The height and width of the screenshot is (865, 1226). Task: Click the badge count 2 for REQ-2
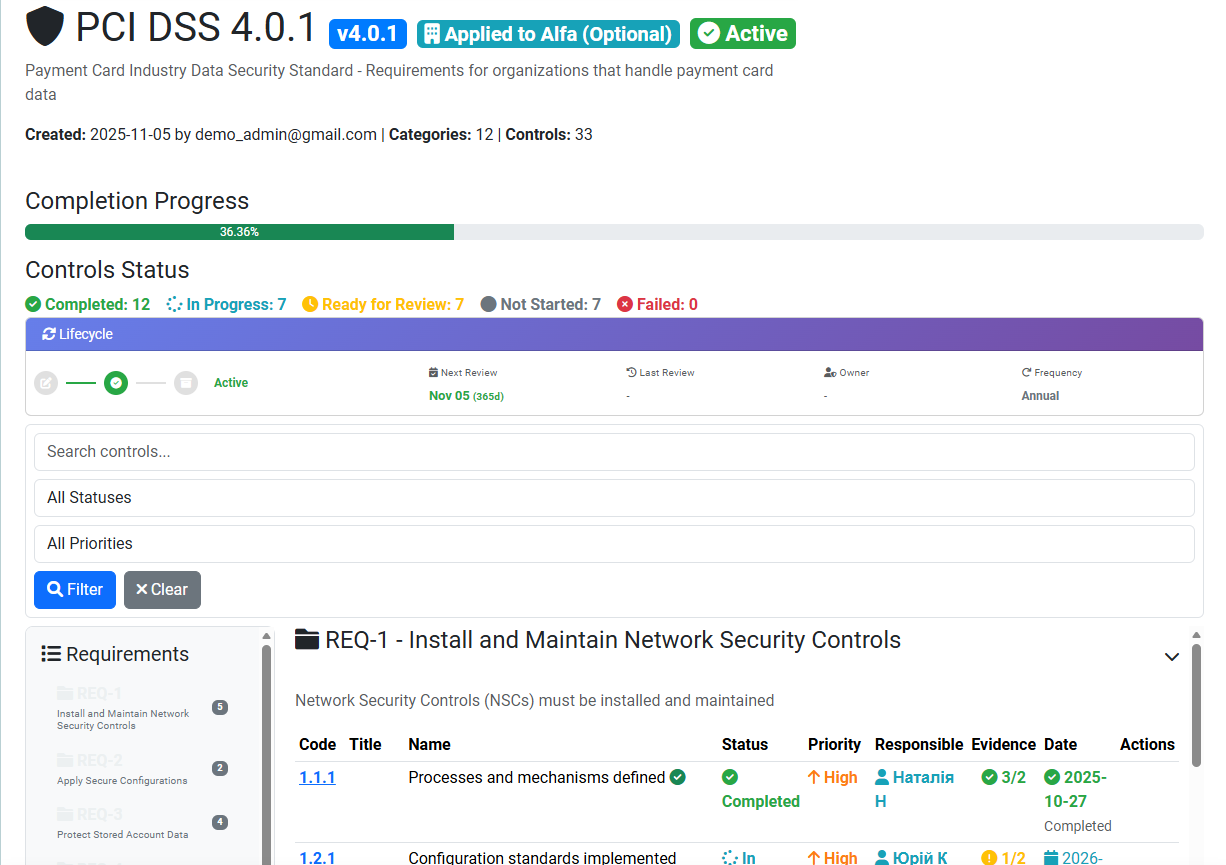click(x=220, y=768)
